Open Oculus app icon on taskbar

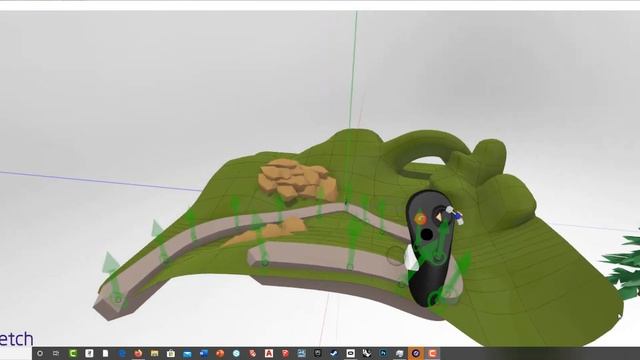(x=350, y=353)
